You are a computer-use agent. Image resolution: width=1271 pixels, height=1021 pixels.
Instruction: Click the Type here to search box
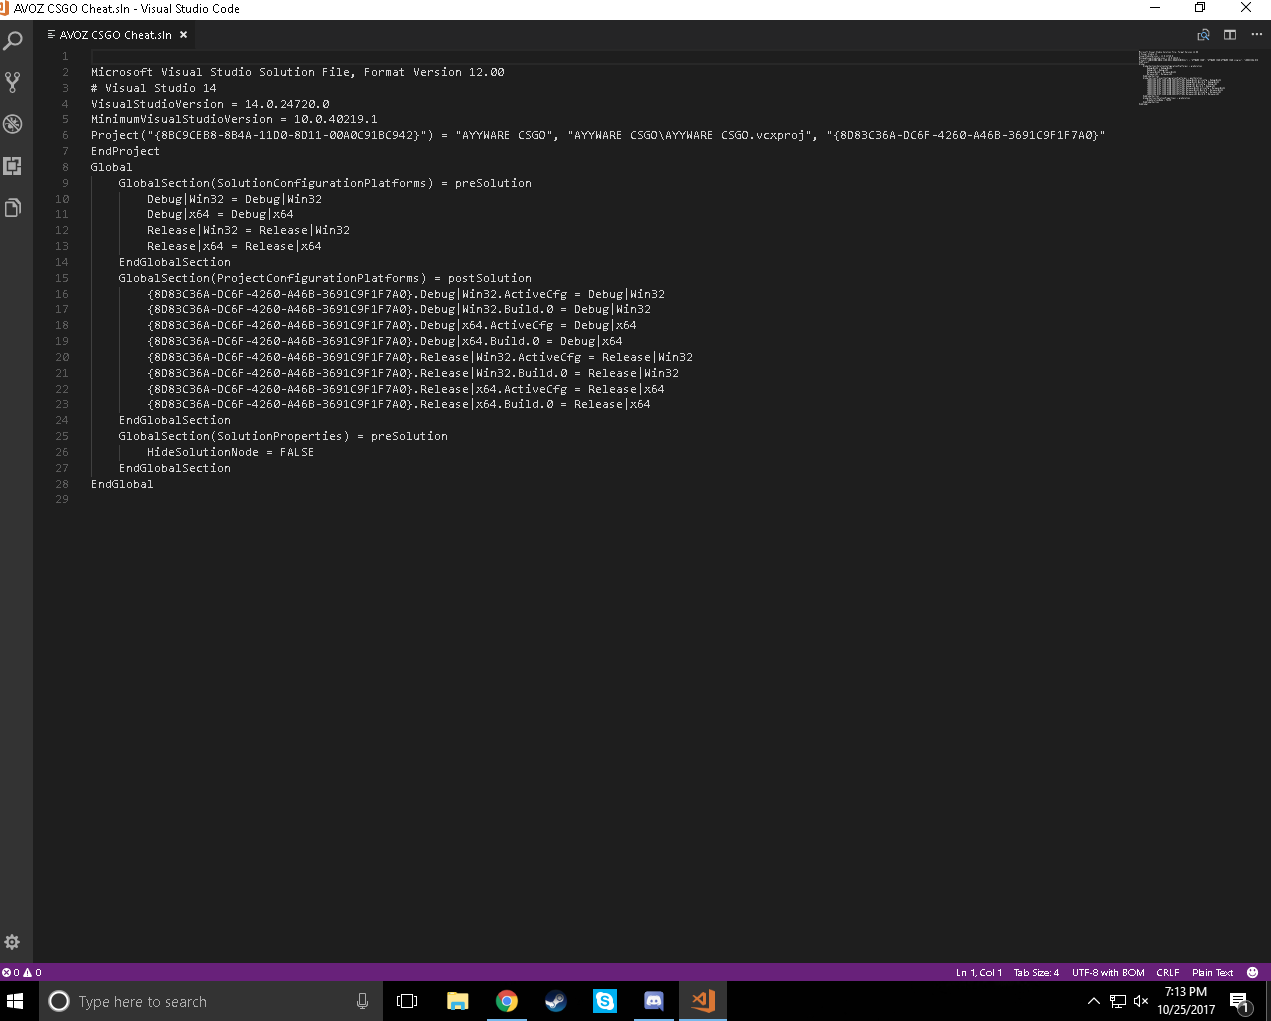coord(211,1001)
